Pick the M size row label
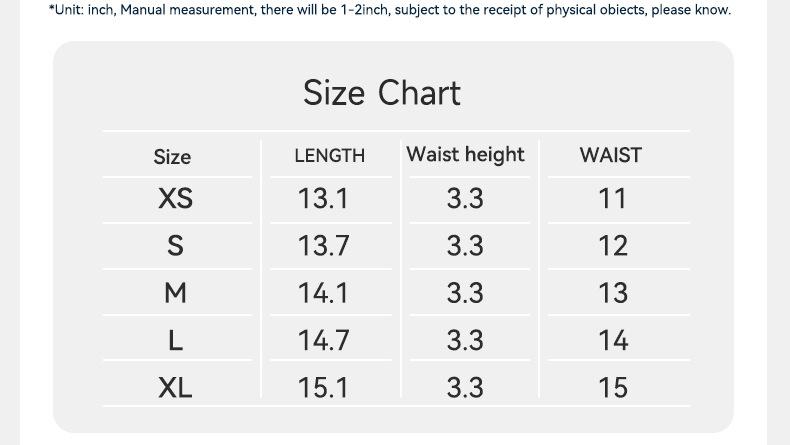 click(x=175, y=293)
